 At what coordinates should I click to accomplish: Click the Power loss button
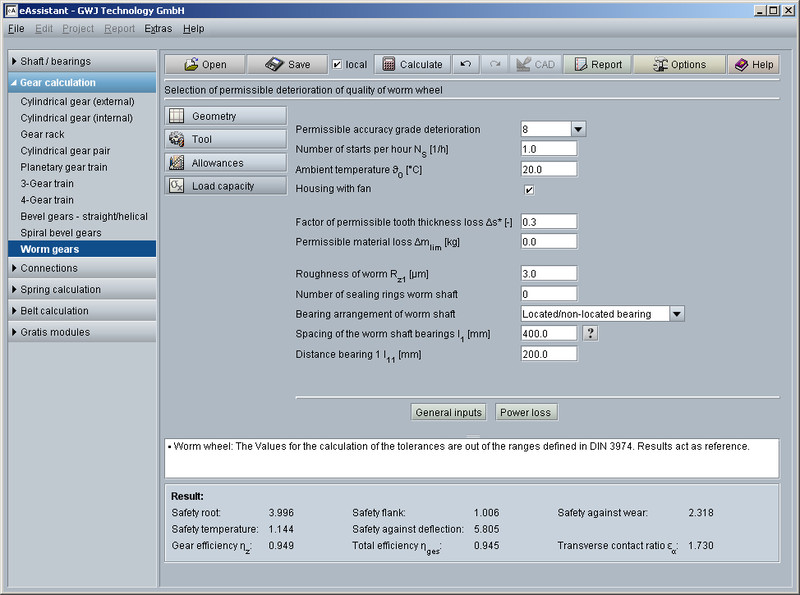[x=526, y=412]
